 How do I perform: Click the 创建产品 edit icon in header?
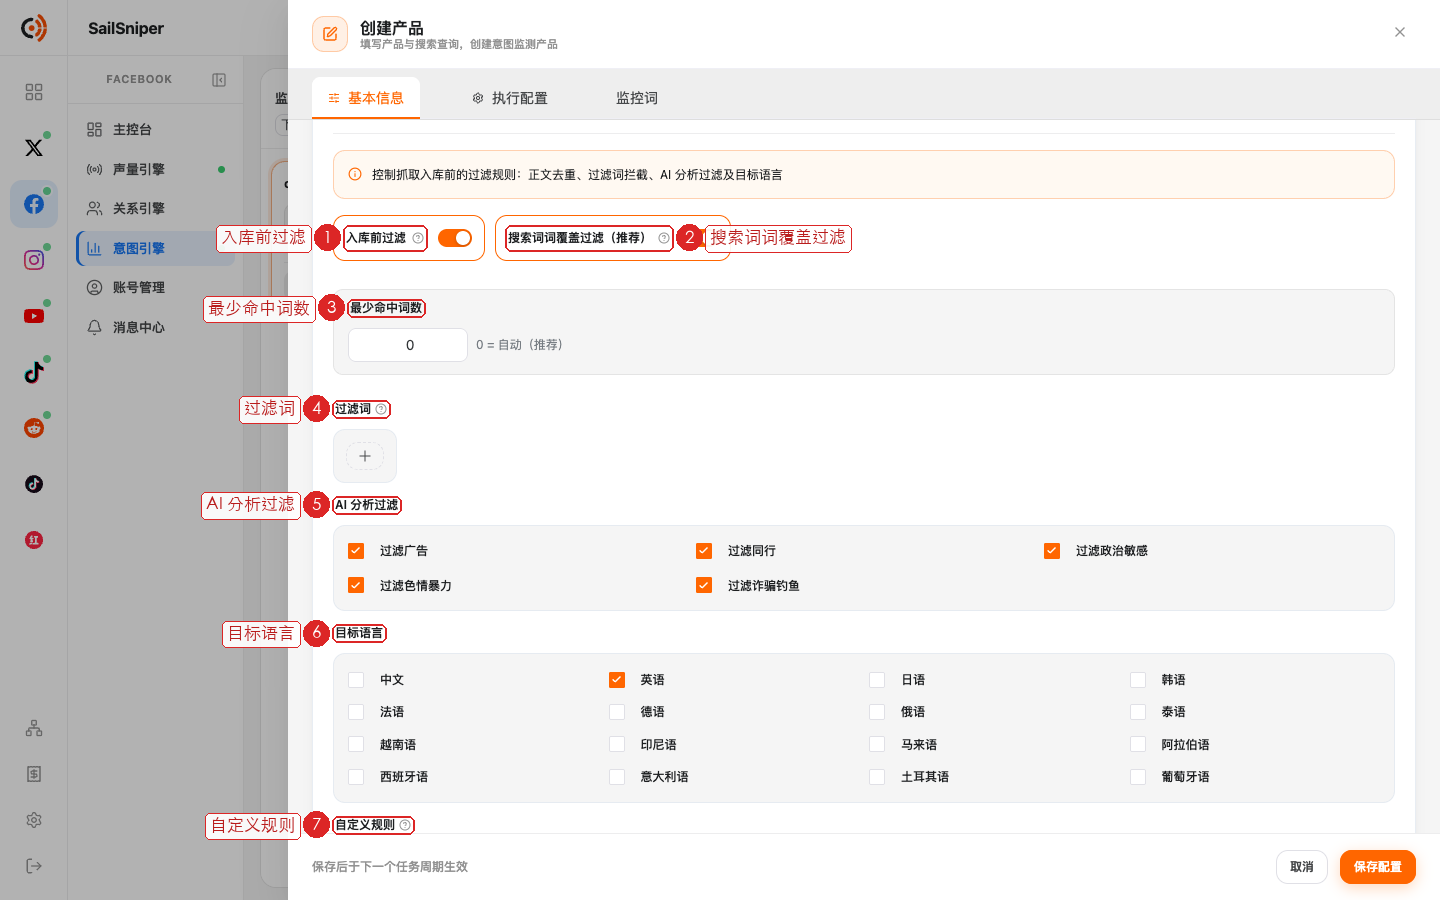tap(330, 34)
